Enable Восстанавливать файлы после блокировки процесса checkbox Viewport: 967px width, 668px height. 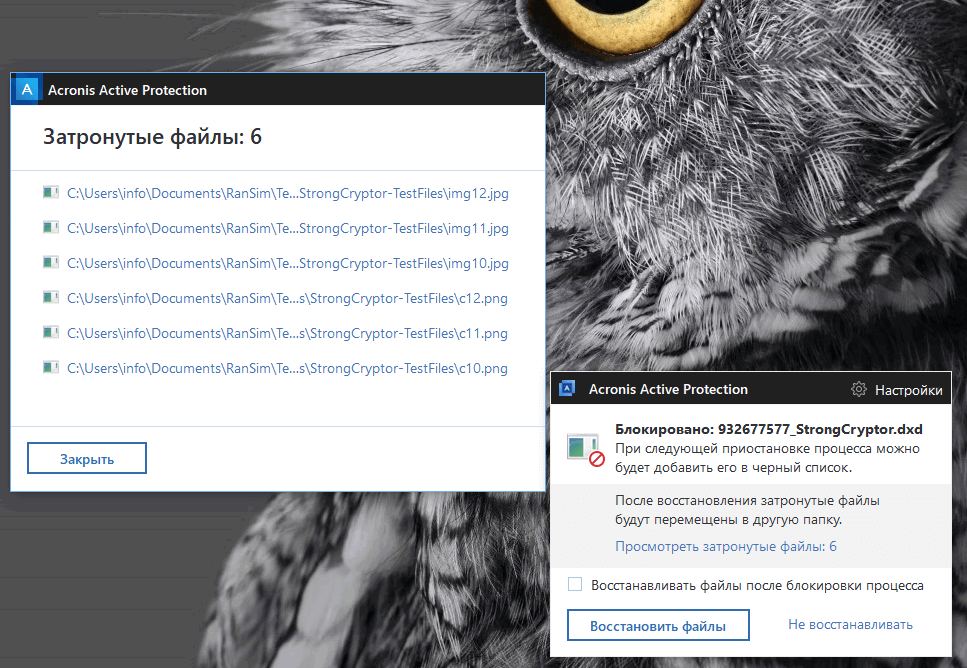(575, 584)
